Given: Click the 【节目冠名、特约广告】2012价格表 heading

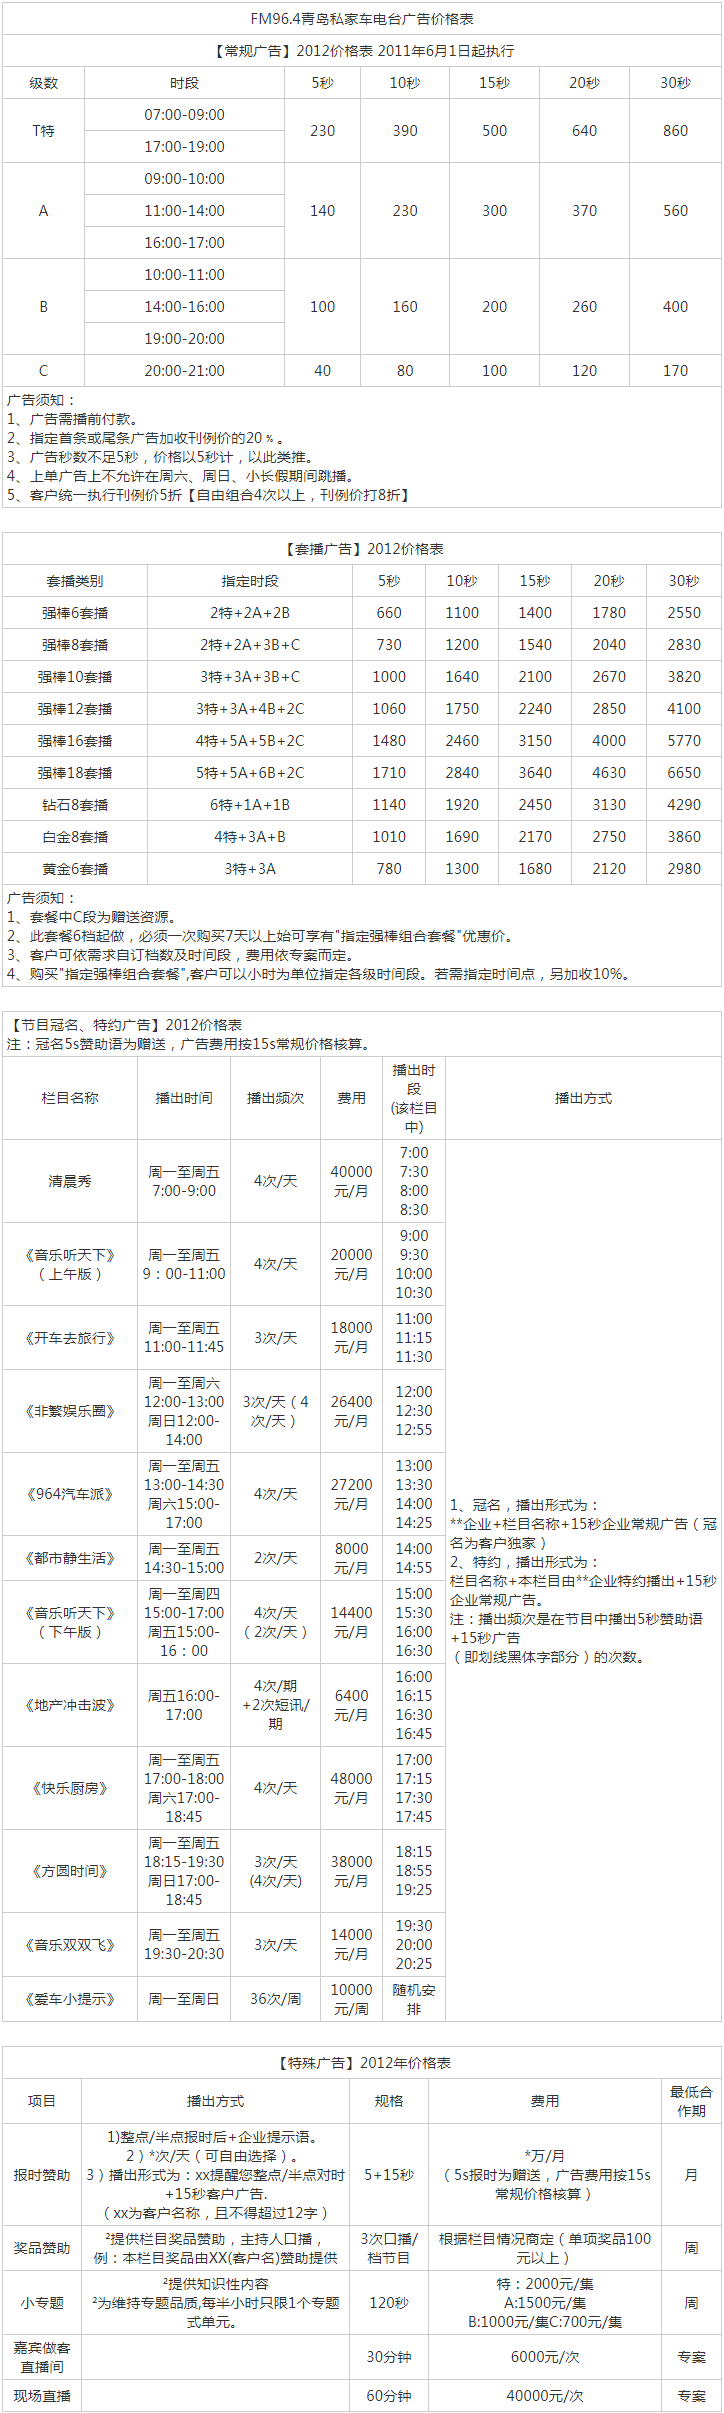Looking at the screenshot, I should (125, 1025).
